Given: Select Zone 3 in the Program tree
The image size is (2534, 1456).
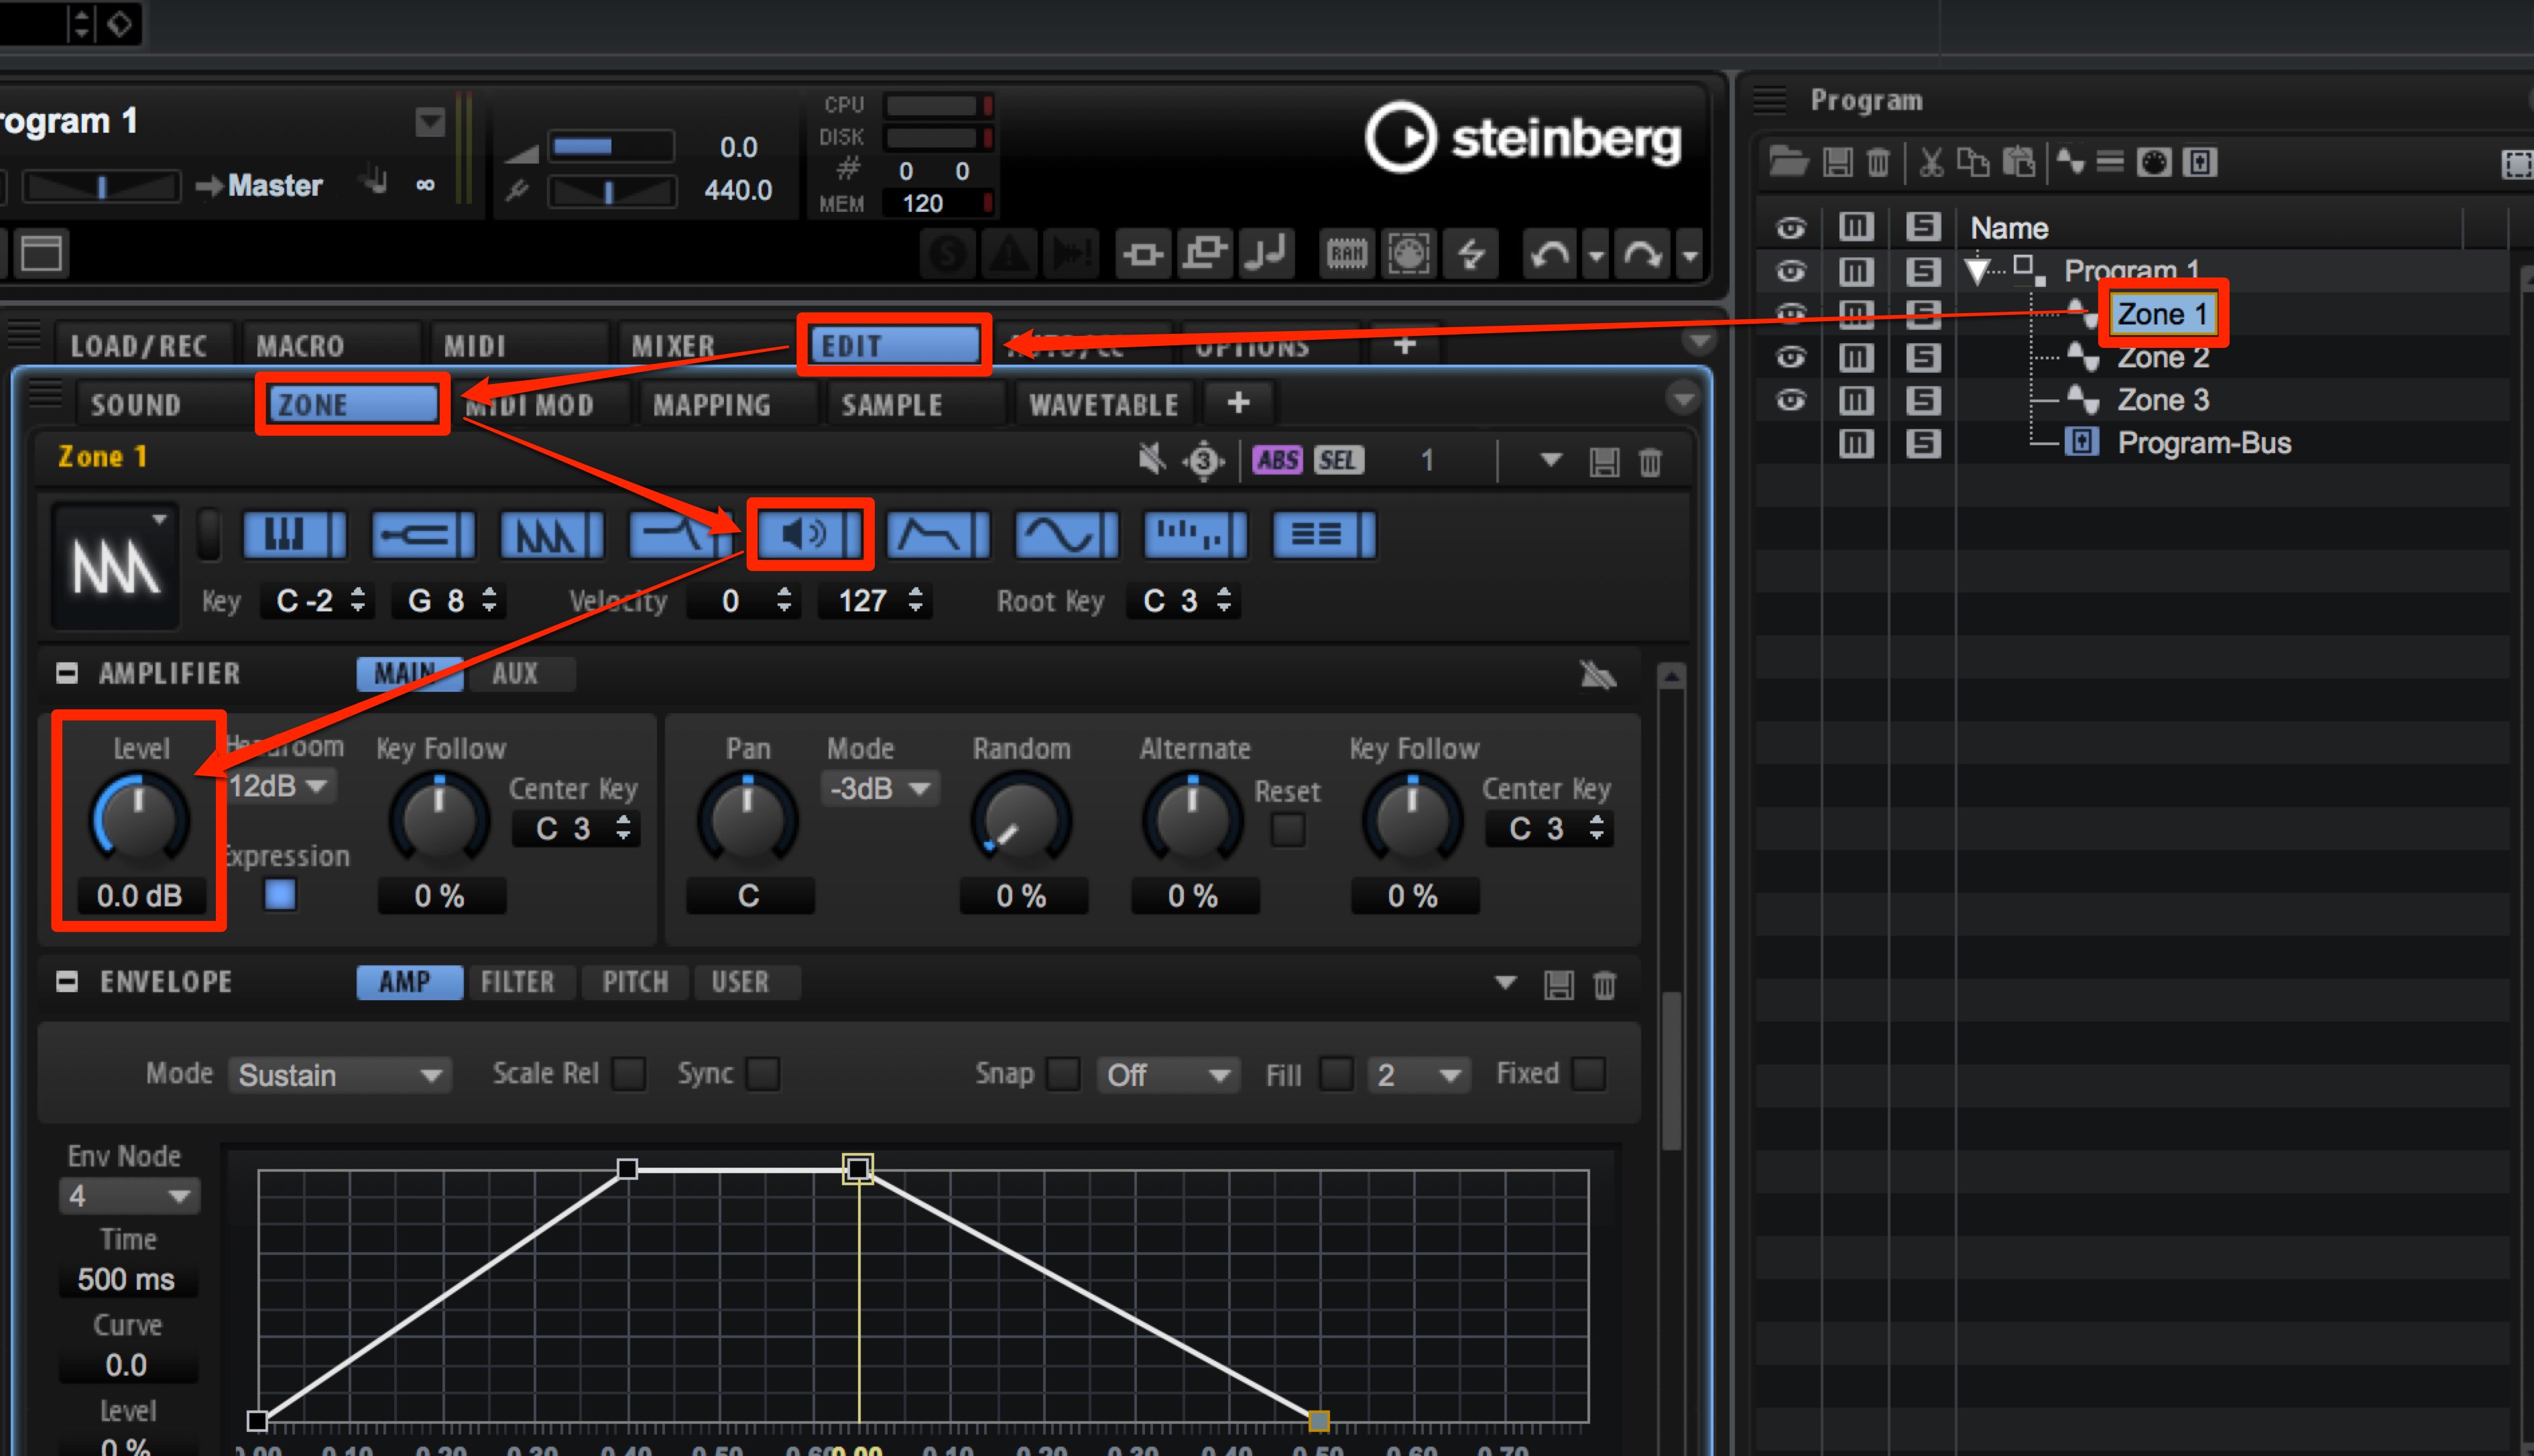Looking at the screenshot, I should click(x=2162, y=400).
